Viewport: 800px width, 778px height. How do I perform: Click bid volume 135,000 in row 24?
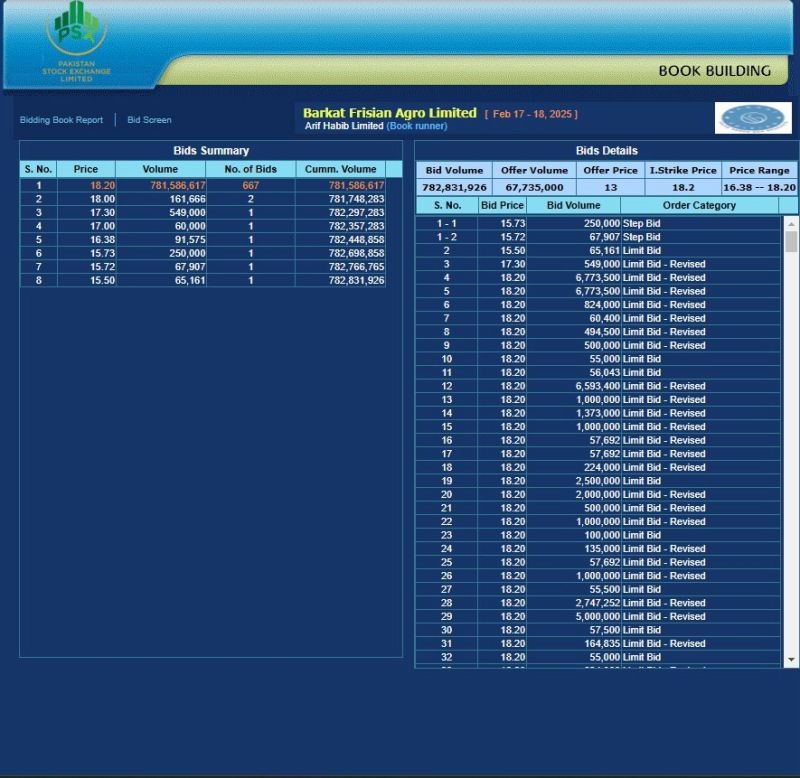coord(602,549)
